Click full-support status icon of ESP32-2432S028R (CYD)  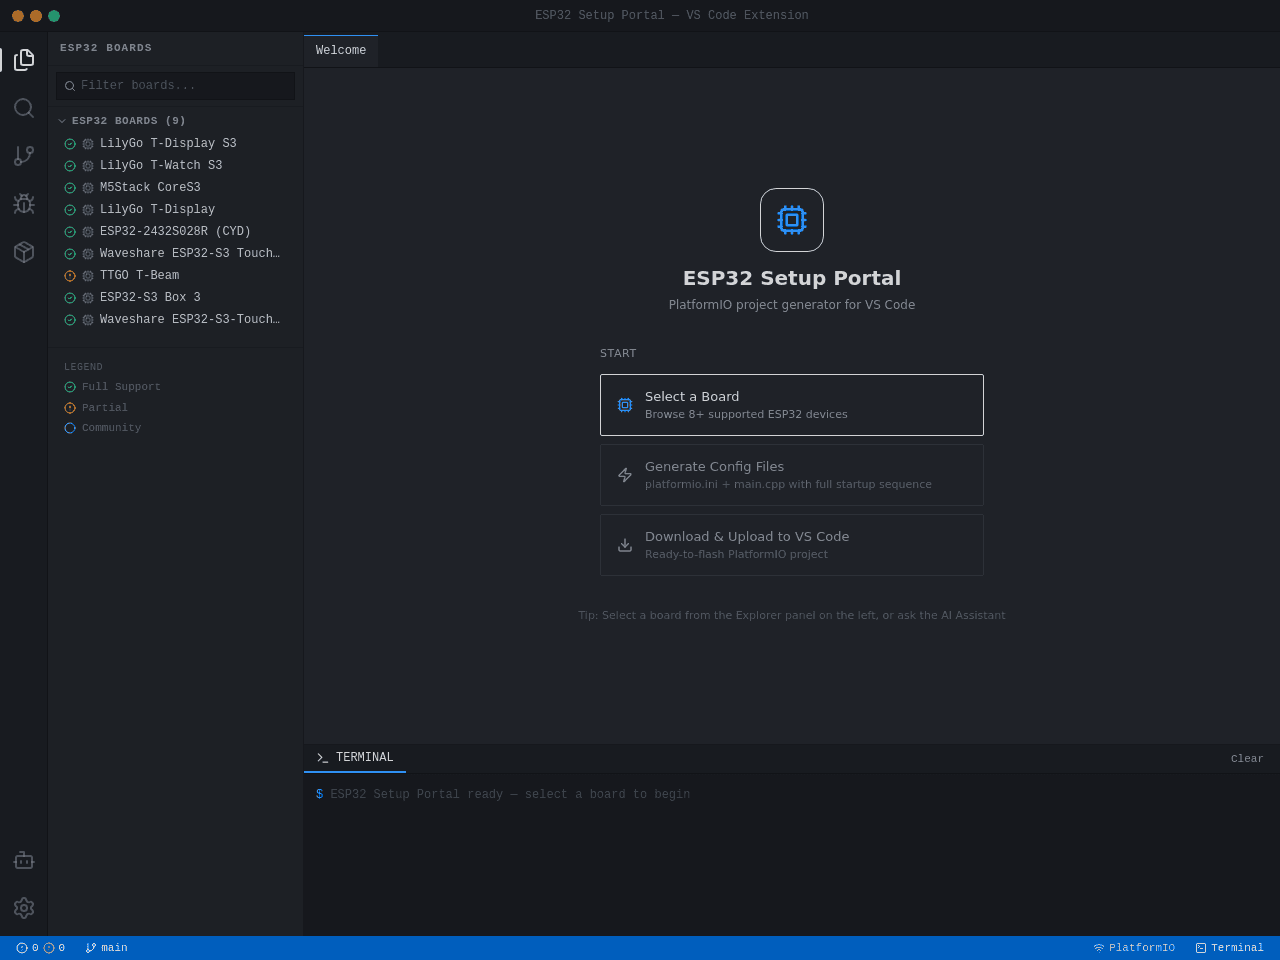tap(70, 232)
